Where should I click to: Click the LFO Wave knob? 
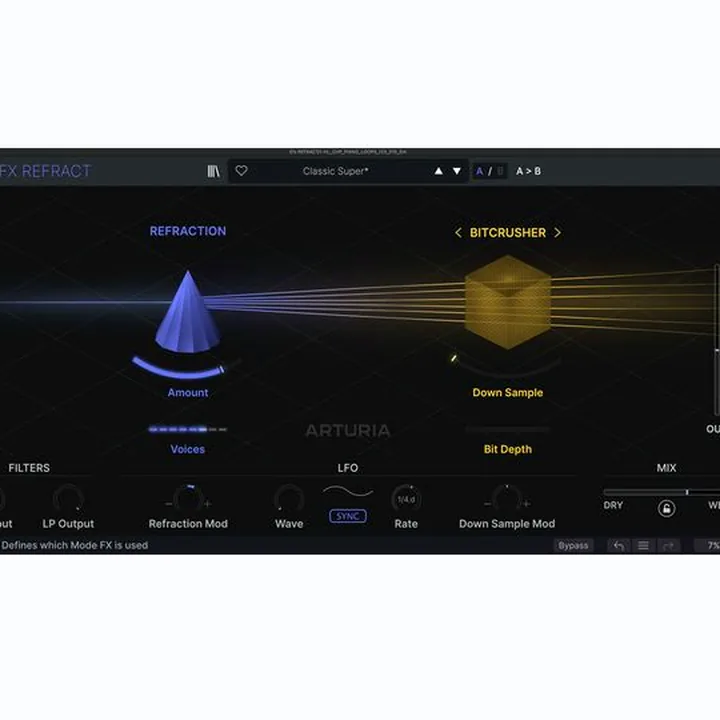pos(289,499)
